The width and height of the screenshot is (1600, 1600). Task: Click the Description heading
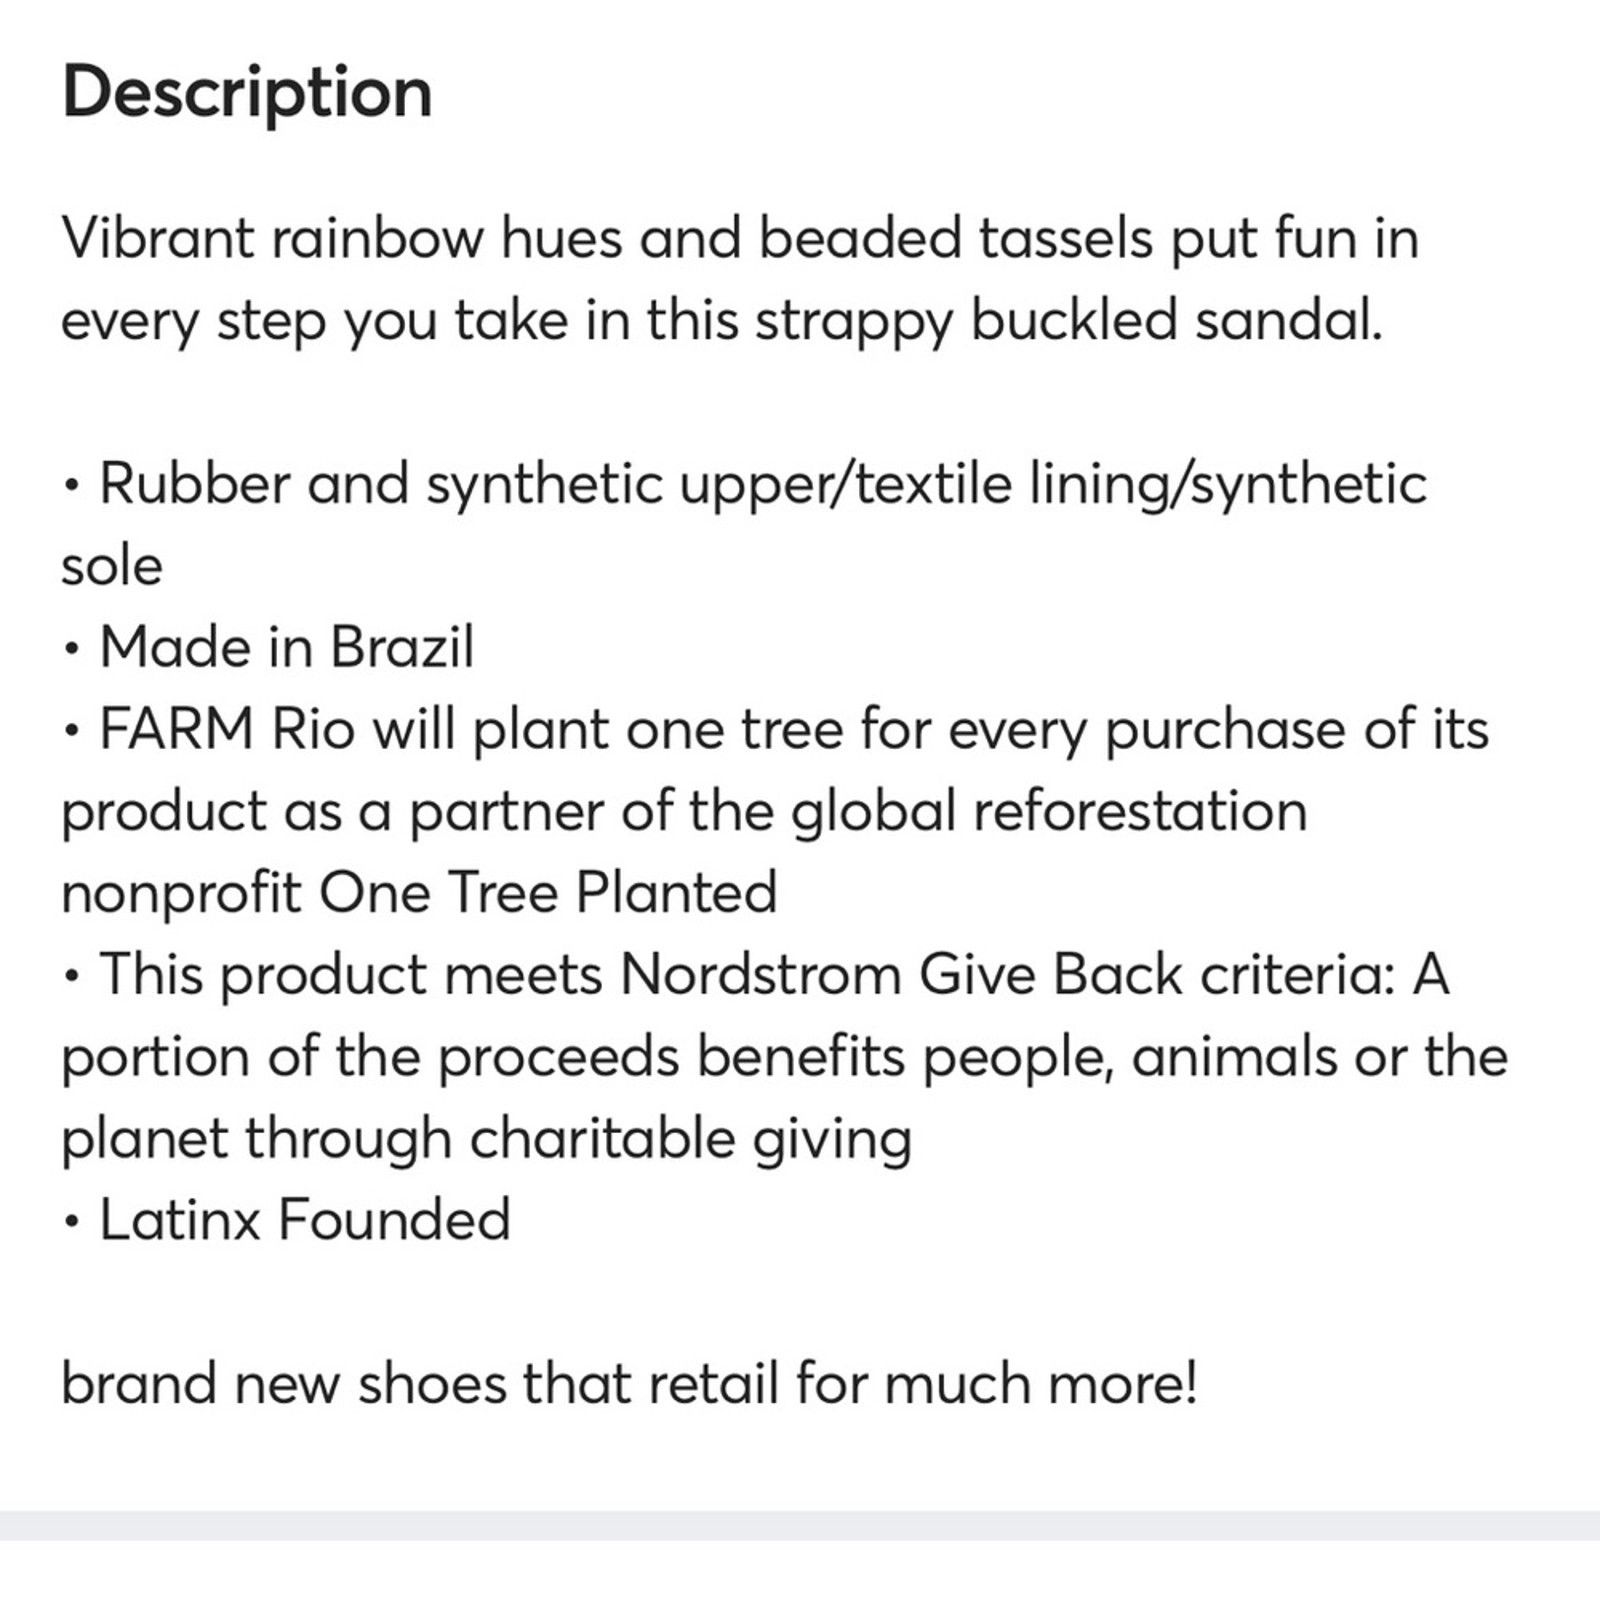tap(247, 93)
